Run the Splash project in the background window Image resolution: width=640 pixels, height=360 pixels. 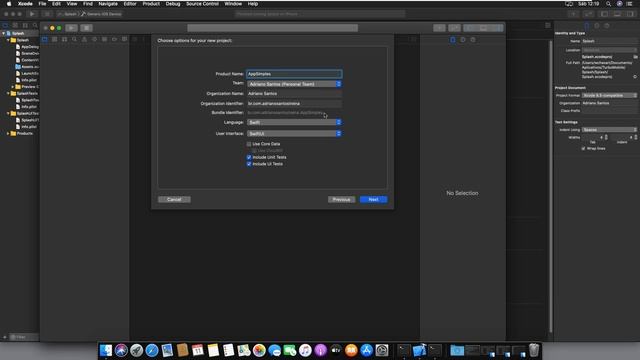(32, 14)
